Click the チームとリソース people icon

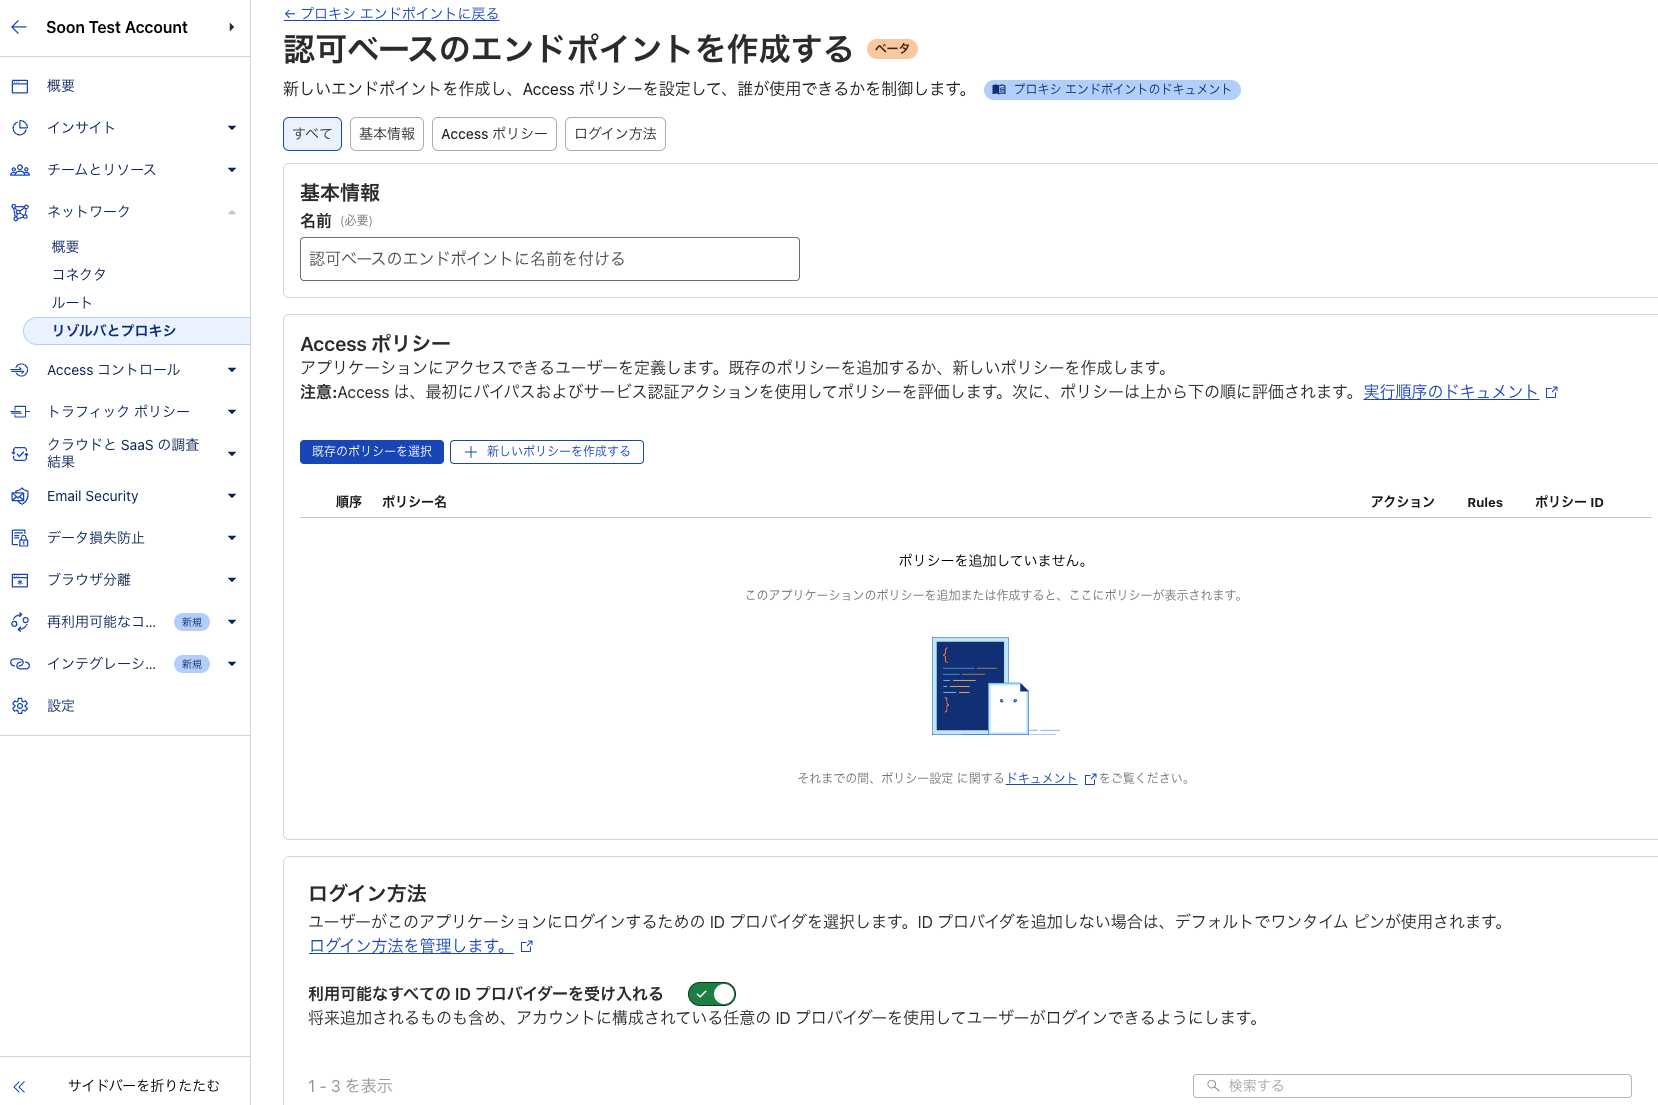[x=20, y=170]
